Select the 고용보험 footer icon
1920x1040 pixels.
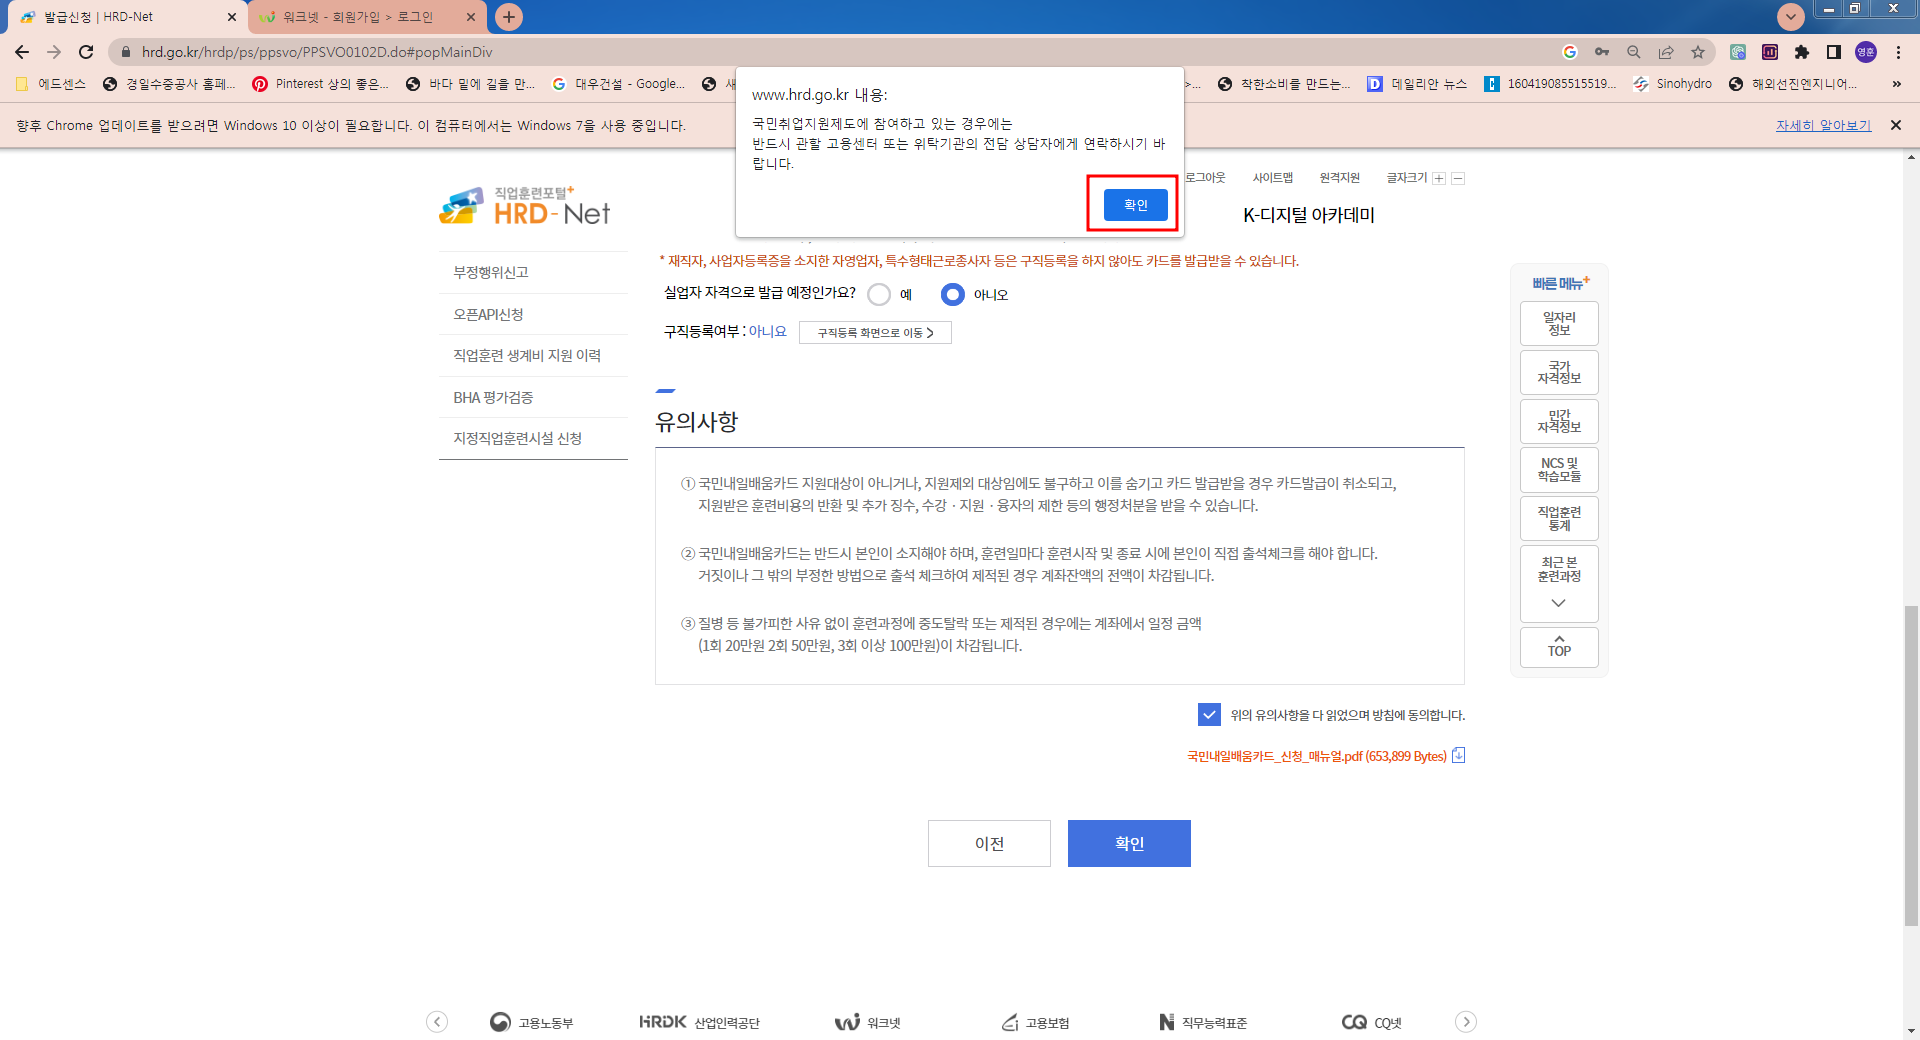(x=1035, y=1022)
